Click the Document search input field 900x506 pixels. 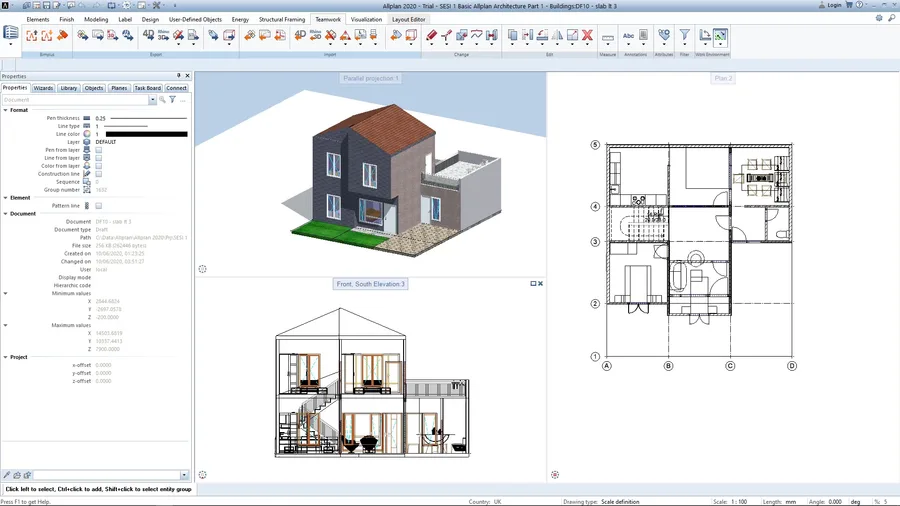tap(76, 100)
